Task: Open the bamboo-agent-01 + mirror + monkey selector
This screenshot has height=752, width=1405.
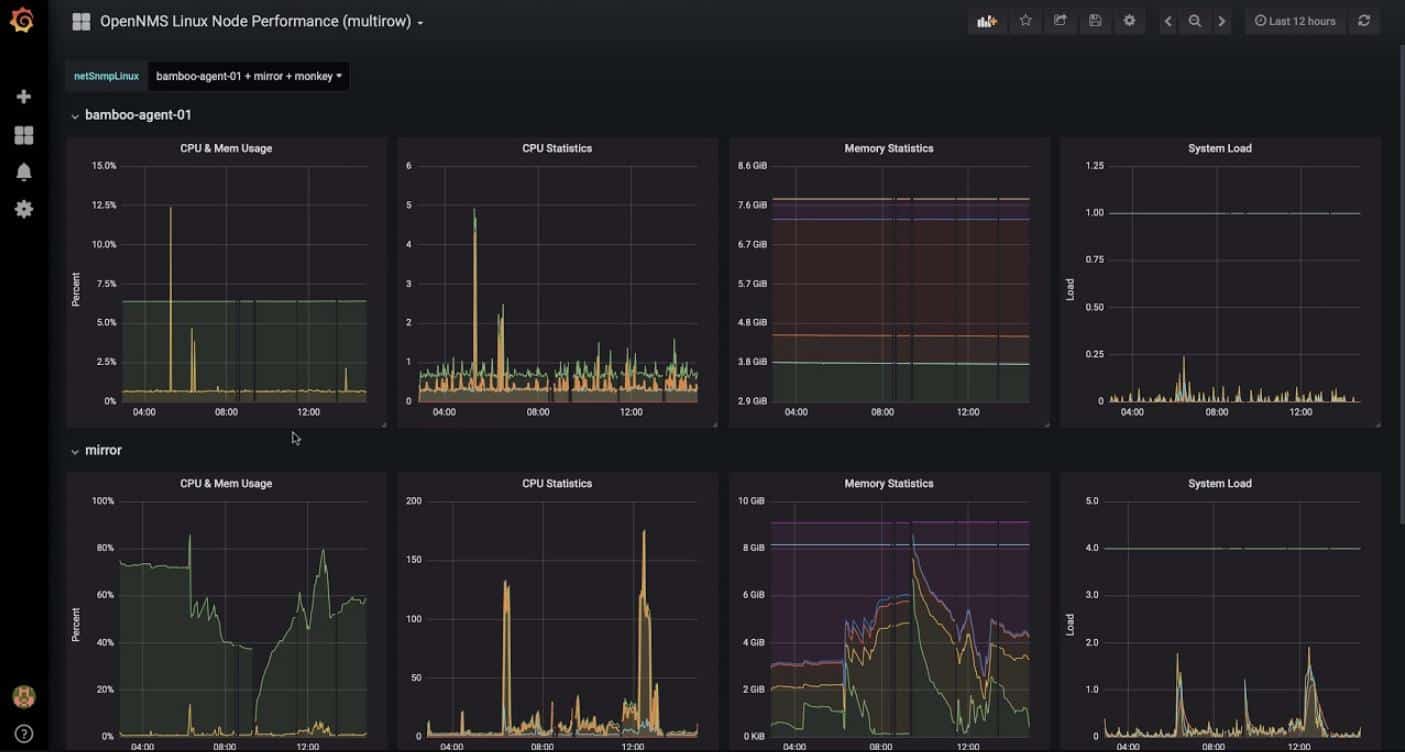Action: (246, 76)
